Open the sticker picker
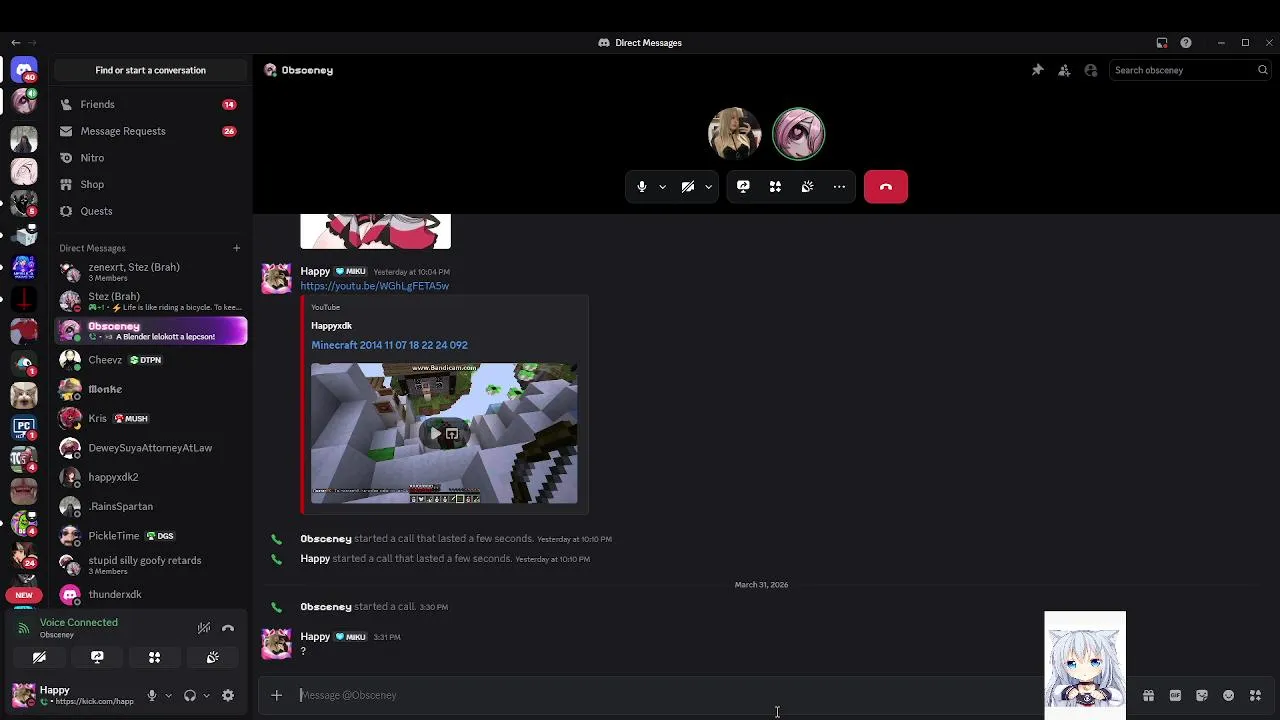1280x720 pixels. [1202, 695]
